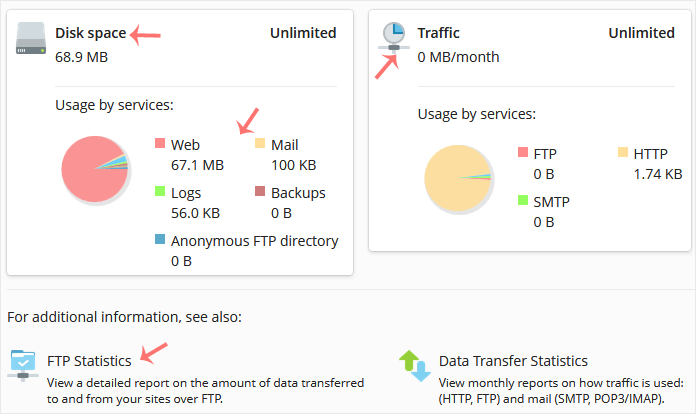Viewport: 696px width, 414px height.
Task: Click the Traffic heading
Action: 438,33
